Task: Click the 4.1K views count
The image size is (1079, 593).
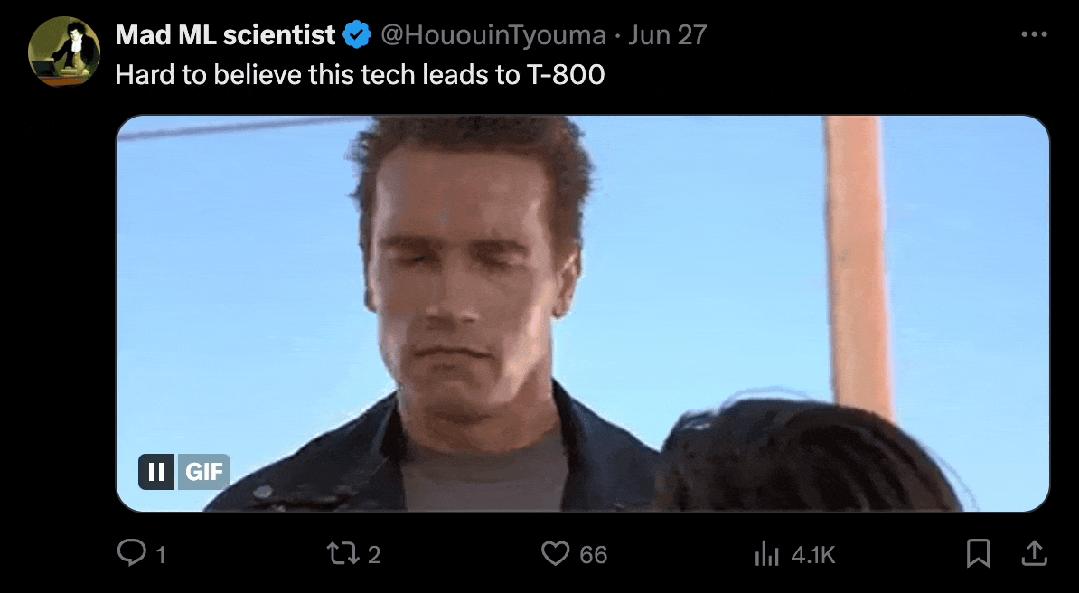Action: tap(813, 554)
